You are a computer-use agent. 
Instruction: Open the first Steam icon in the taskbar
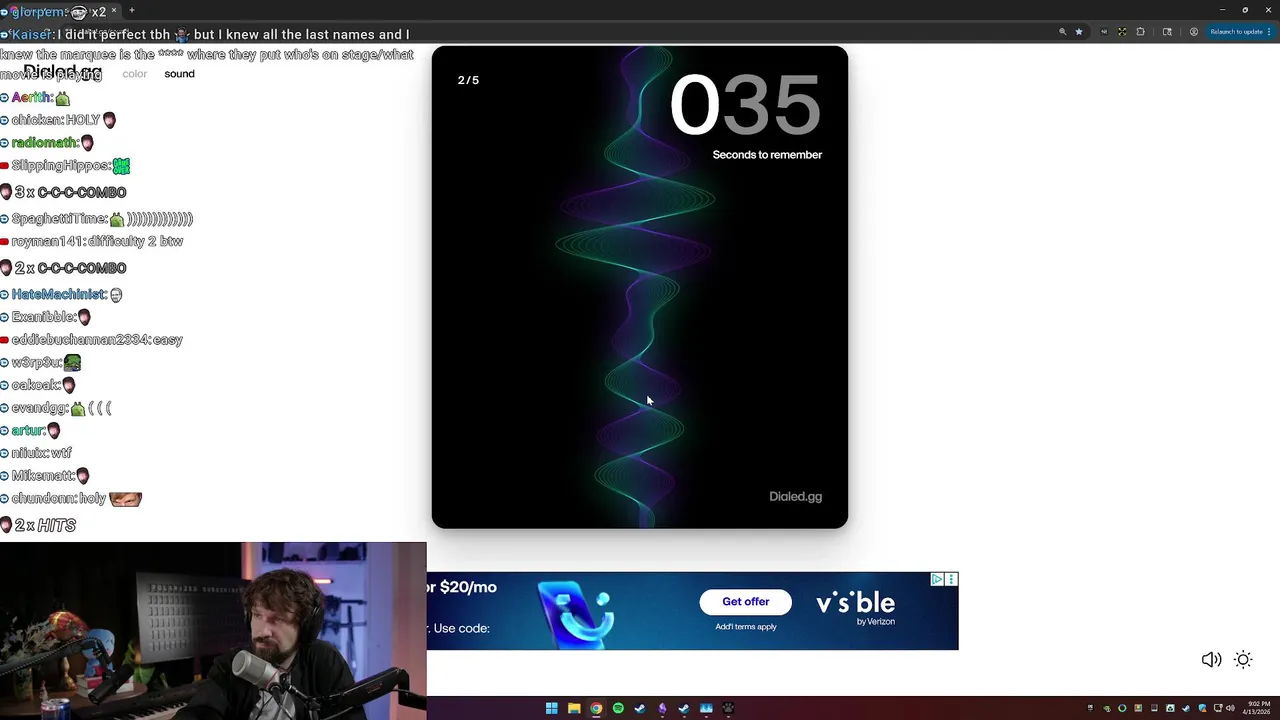640,708
